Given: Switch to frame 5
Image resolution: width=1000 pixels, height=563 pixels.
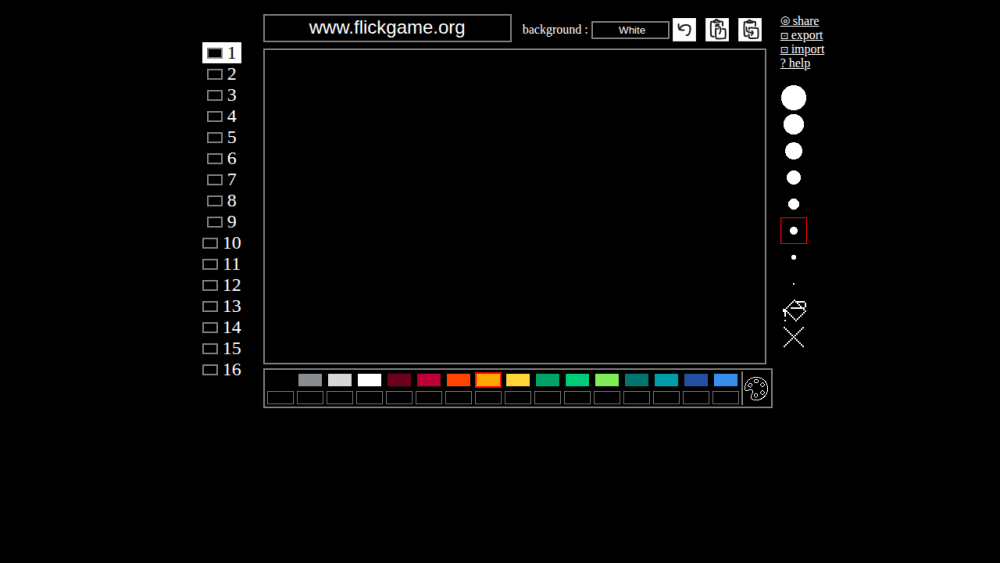Looking at the screenshot, I should click(x=221, y=137).
